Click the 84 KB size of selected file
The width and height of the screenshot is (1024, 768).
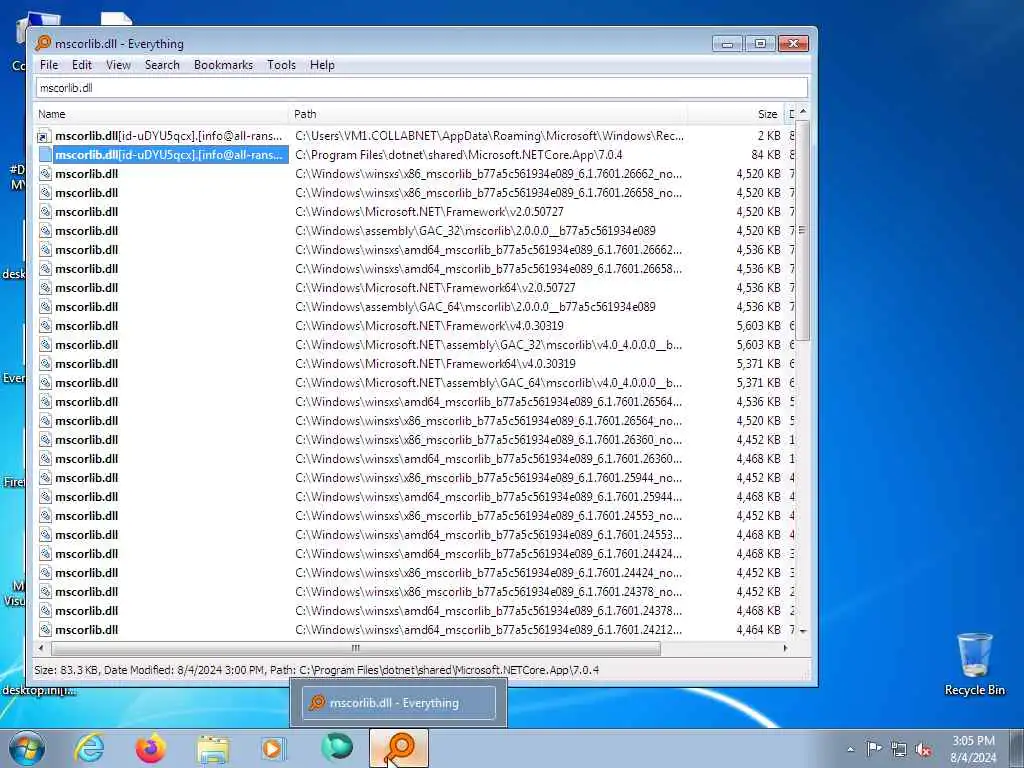click(x=765, y=155)
